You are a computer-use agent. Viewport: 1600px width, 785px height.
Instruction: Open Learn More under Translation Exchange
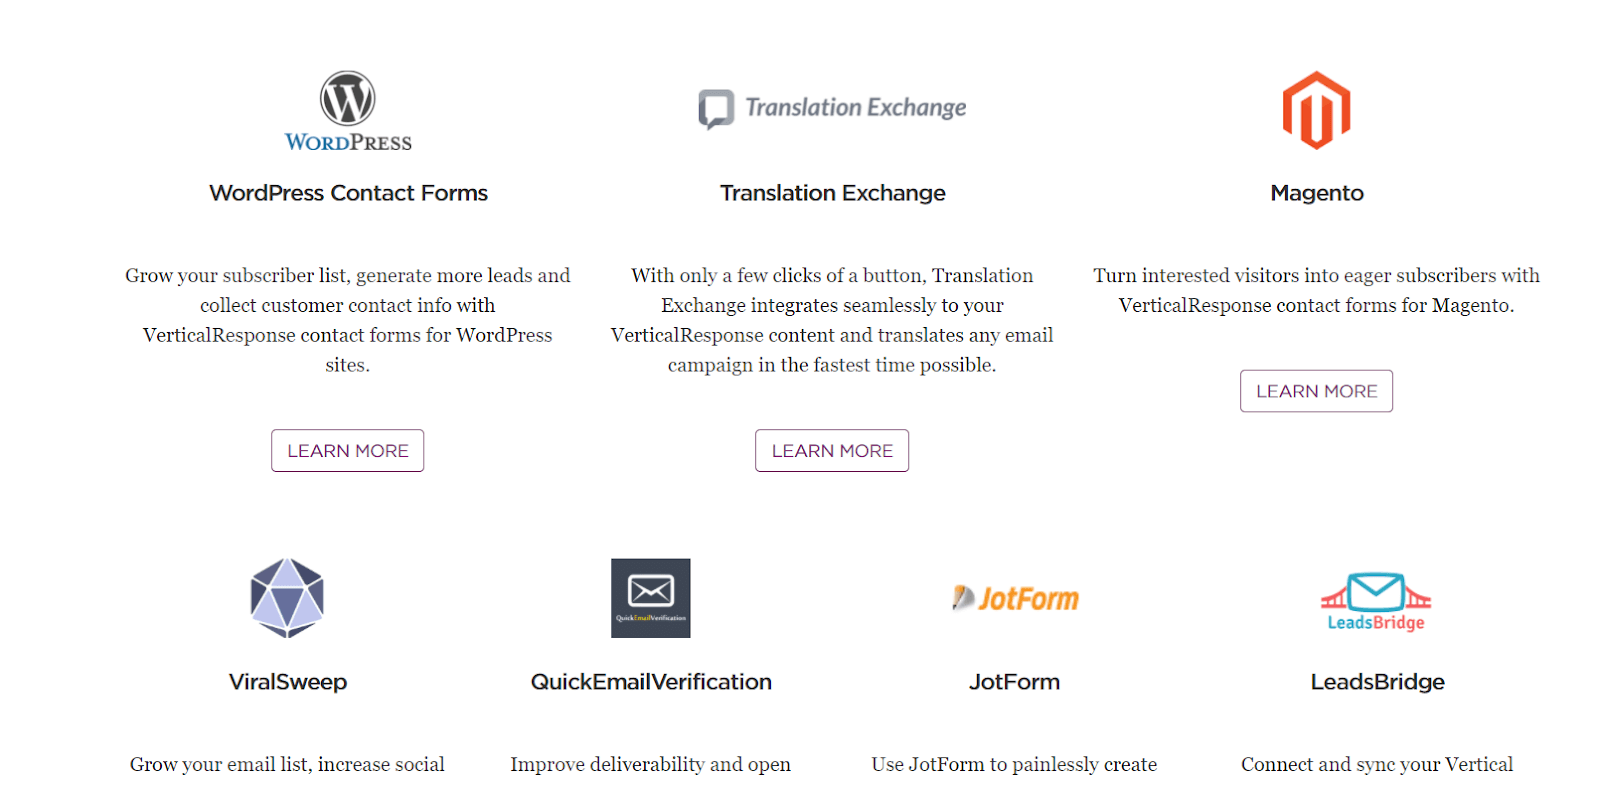click(832, 451)
